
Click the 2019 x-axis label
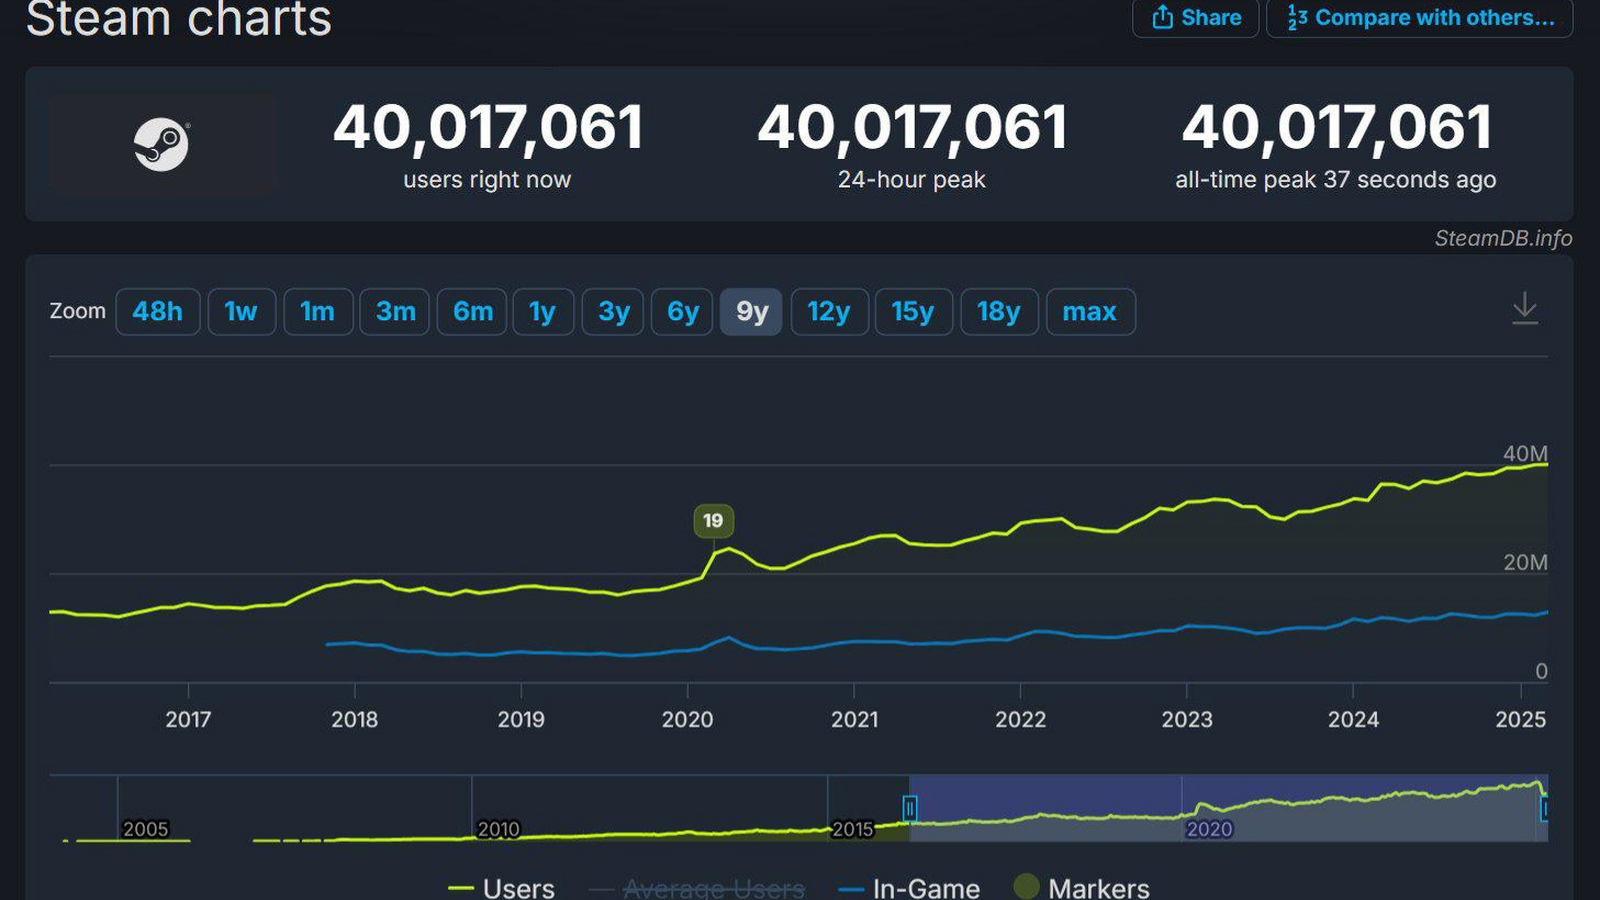click(x=521, y=720)
